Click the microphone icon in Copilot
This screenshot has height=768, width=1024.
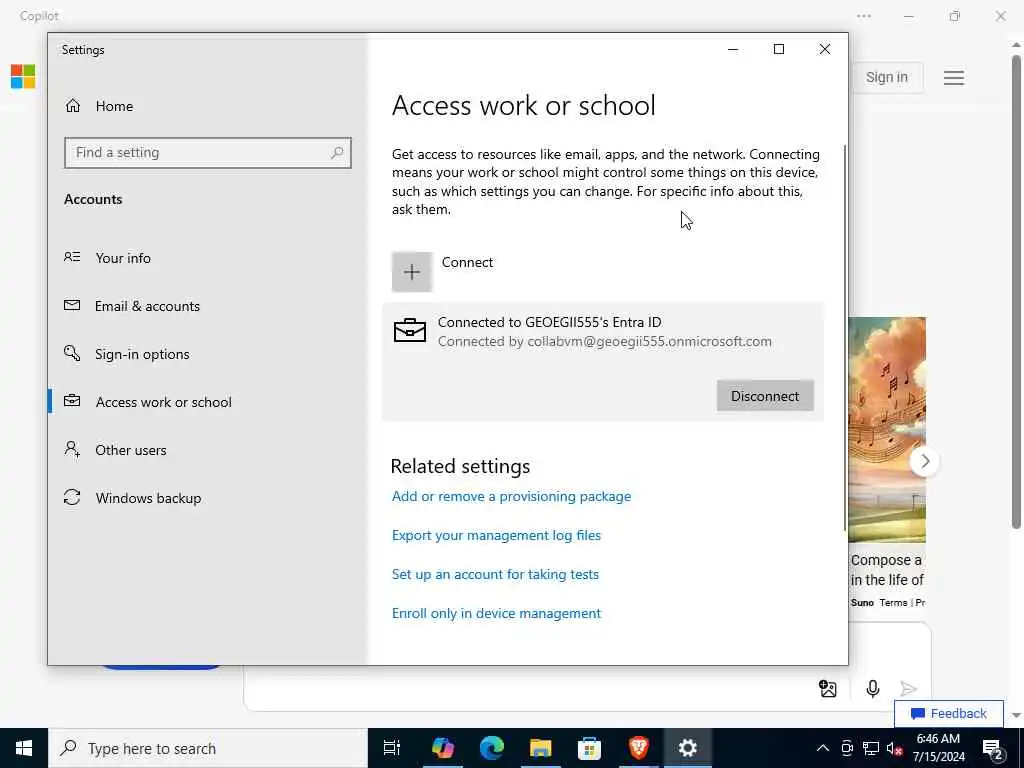click(x=872, y=688)
